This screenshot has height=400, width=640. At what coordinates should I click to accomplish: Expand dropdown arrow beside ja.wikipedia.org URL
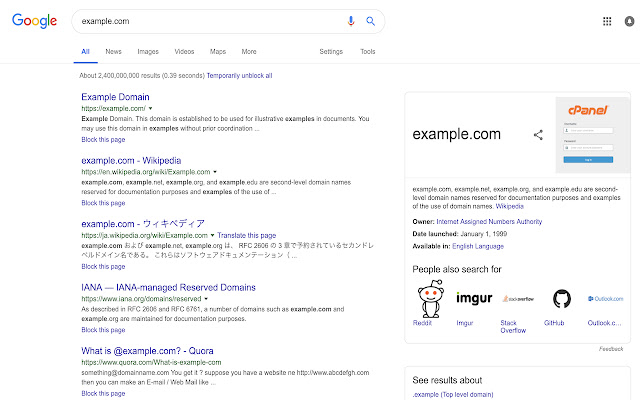coord(212,236)
